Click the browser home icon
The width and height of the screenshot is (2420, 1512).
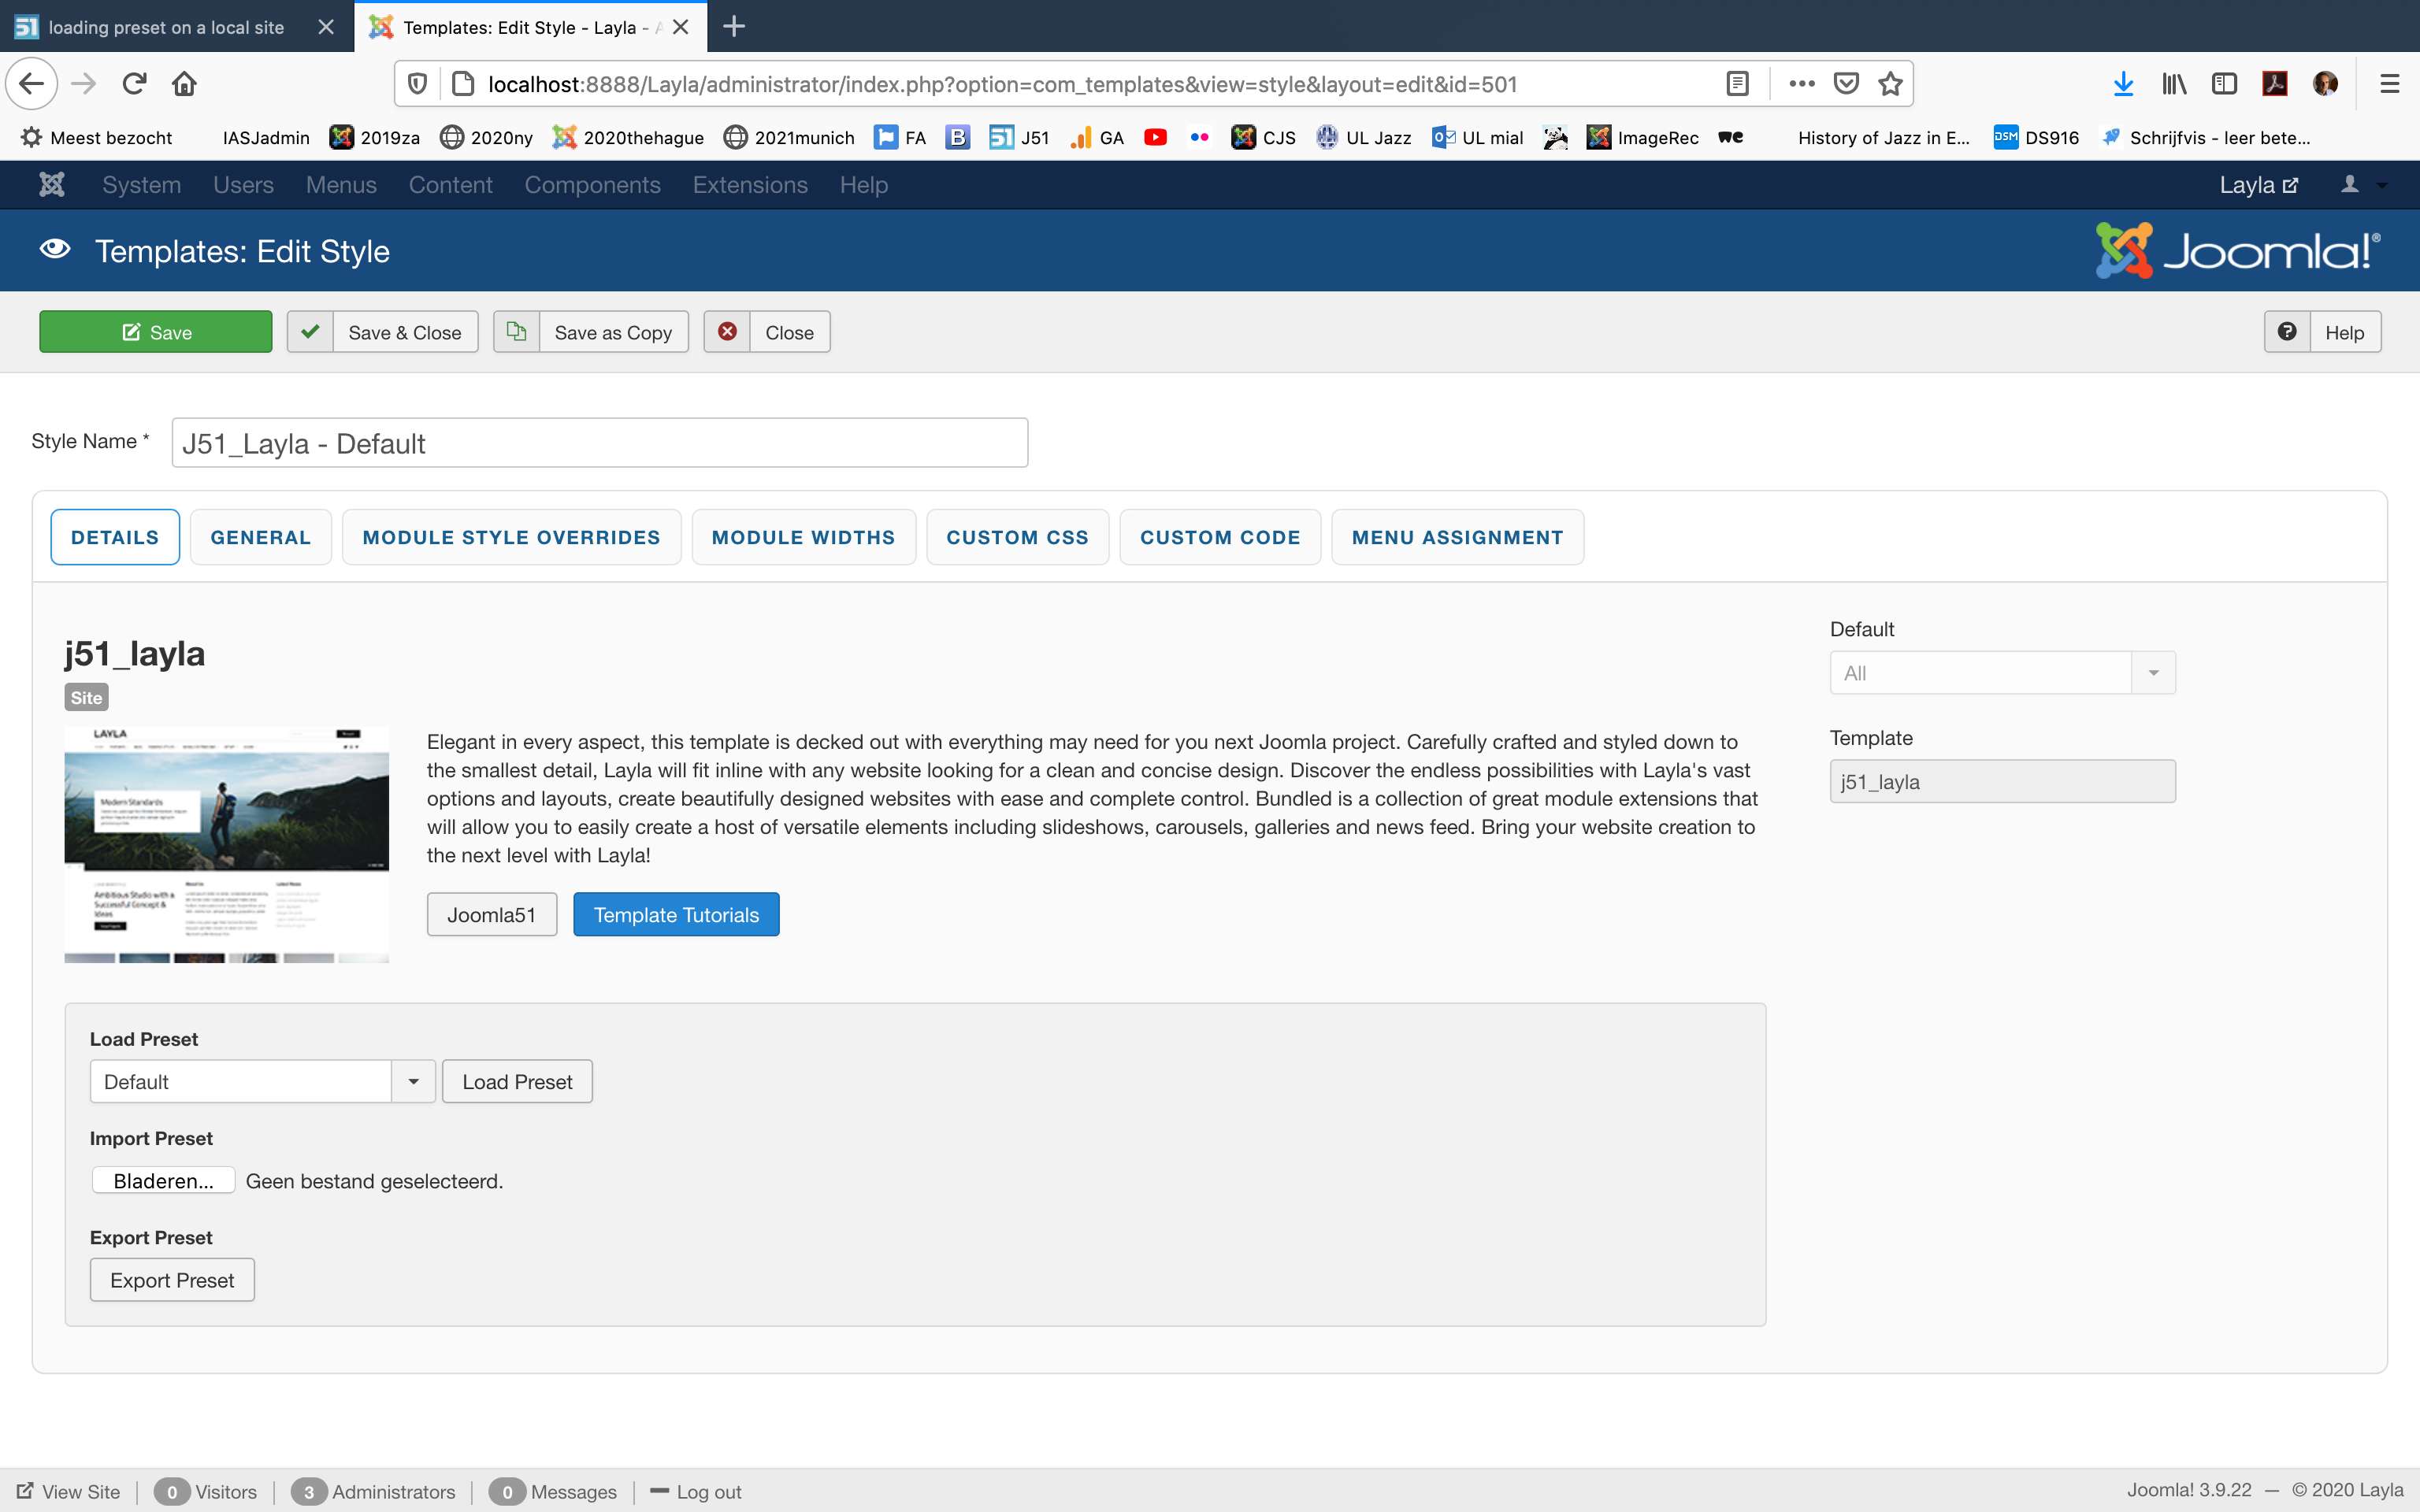coord(184,84)
